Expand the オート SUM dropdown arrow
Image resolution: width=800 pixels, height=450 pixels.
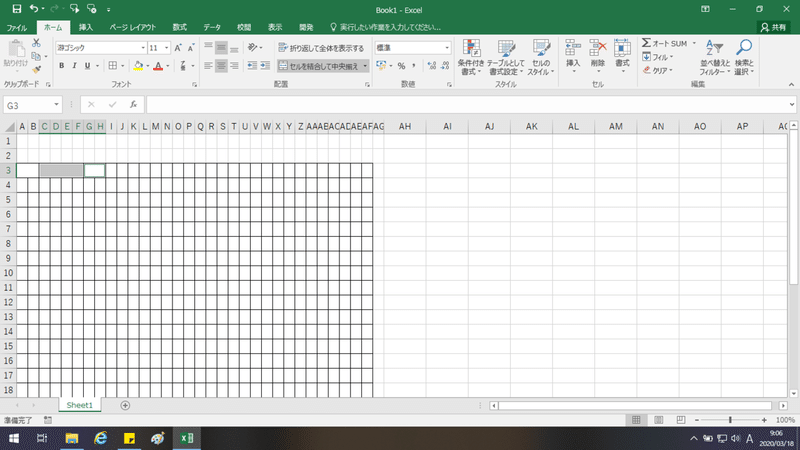tap(694, 43)
